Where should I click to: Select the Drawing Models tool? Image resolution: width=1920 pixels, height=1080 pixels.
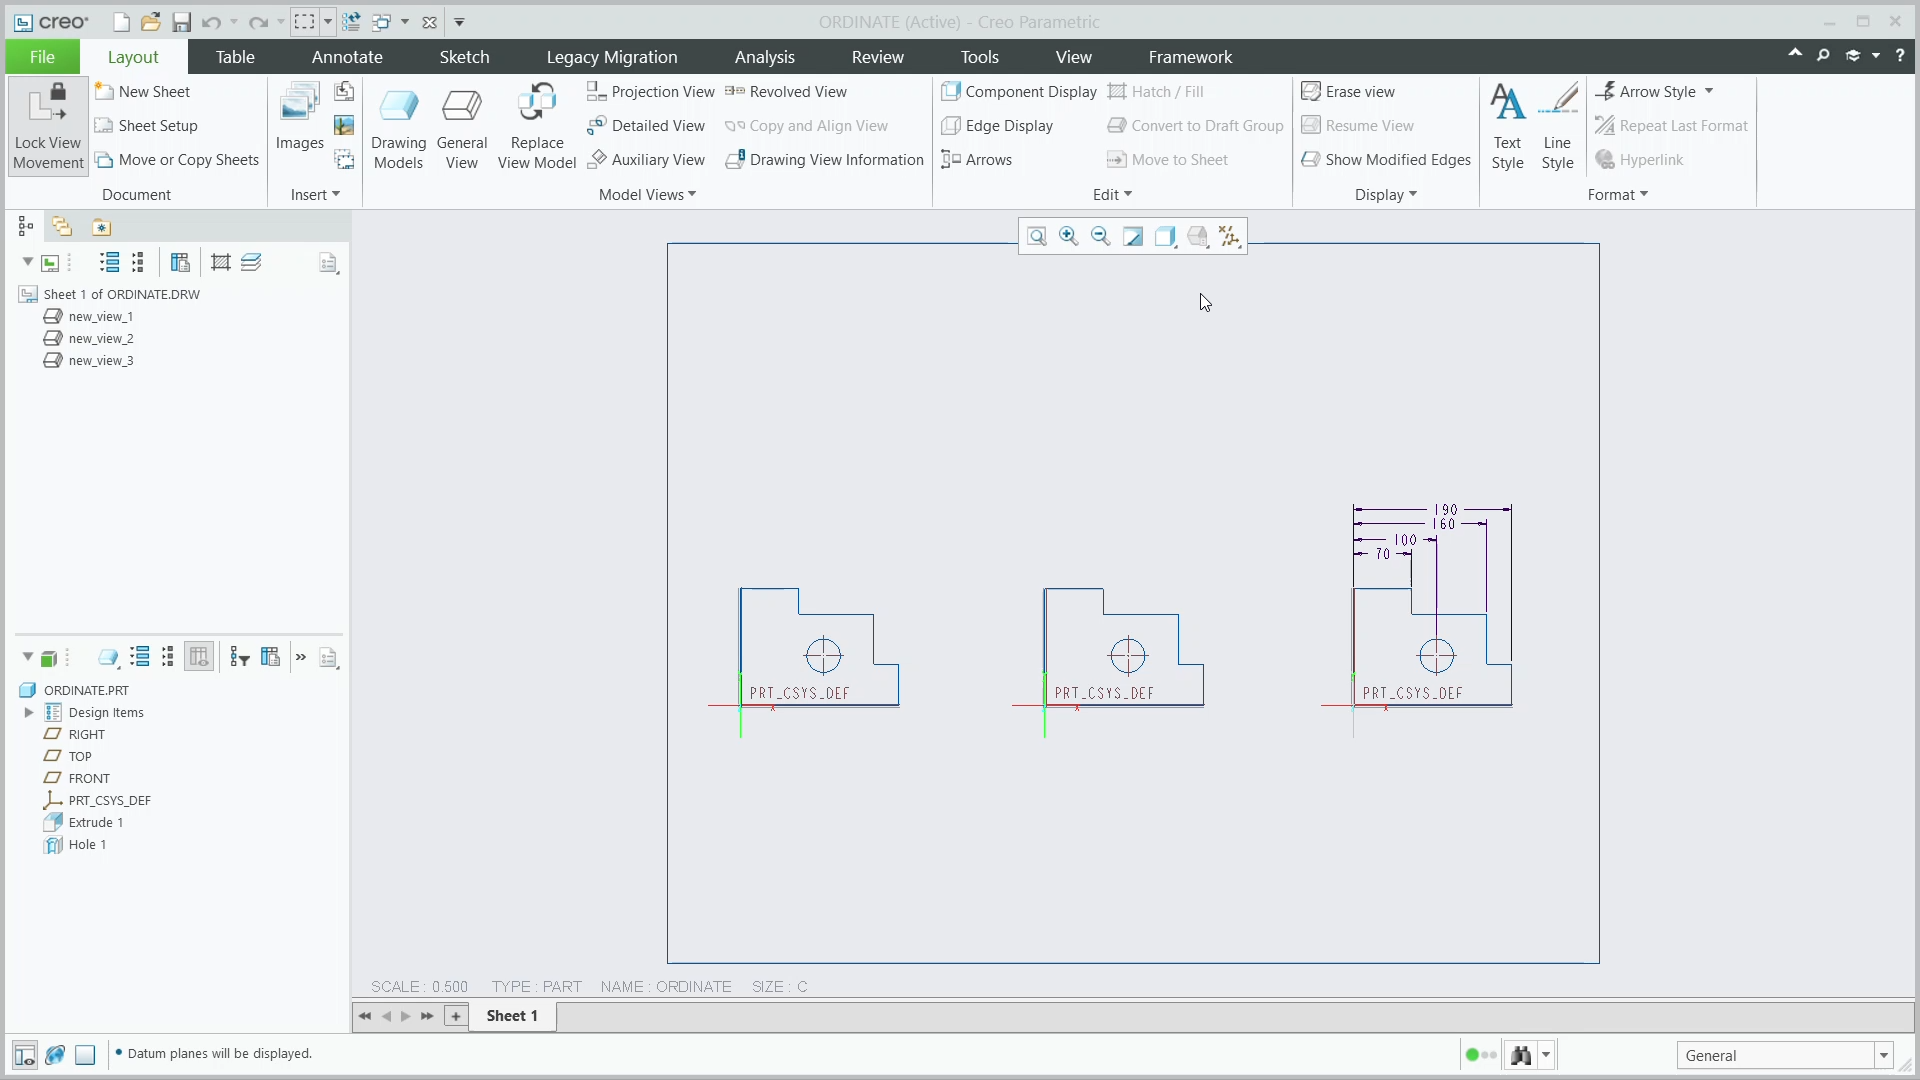399,126
